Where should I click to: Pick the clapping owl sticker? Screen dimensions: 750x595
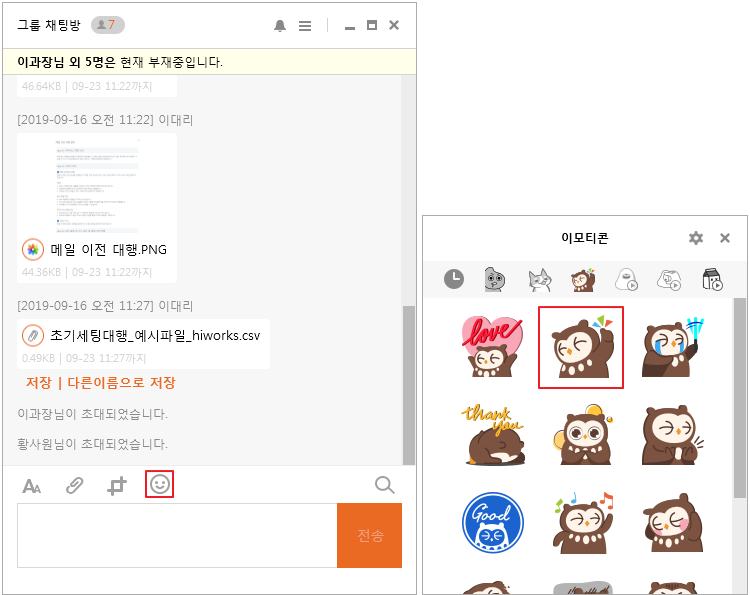pyautogui.click(x=673, y=435)
